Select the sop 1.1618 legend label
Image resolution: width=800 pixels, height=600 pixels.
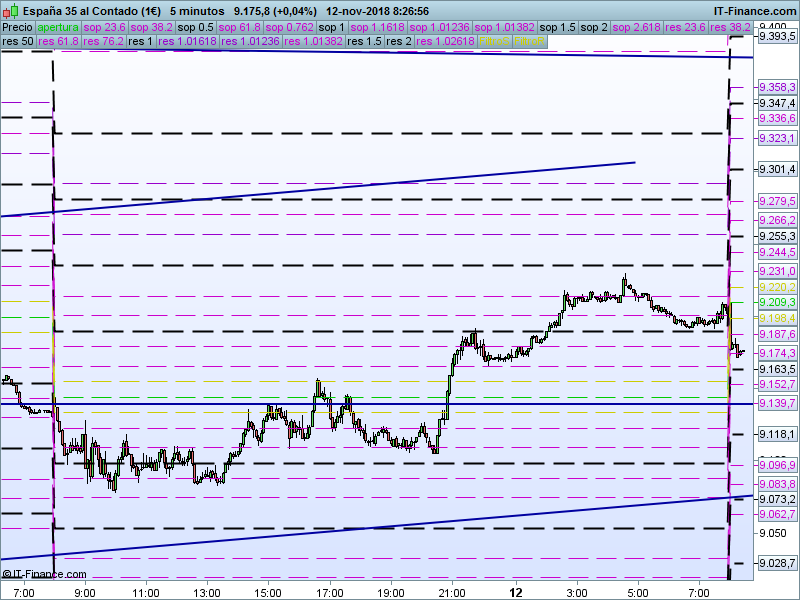378,28
